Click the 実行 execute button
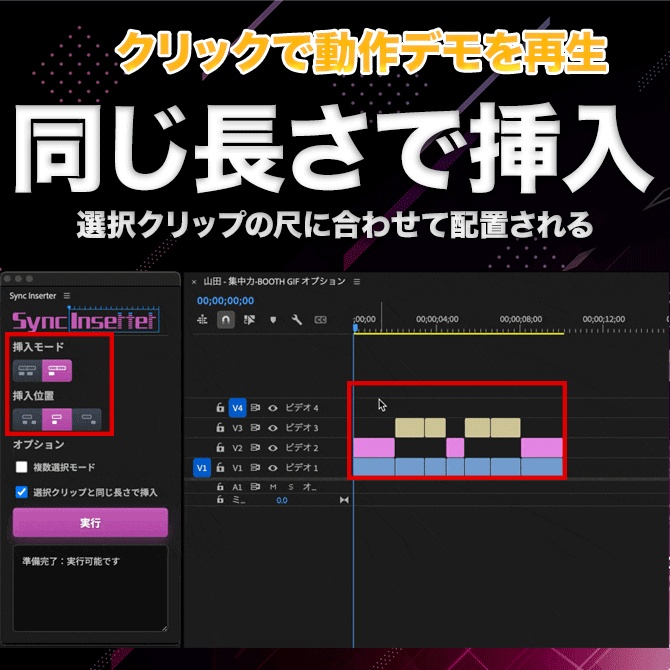 click(90, 522)
